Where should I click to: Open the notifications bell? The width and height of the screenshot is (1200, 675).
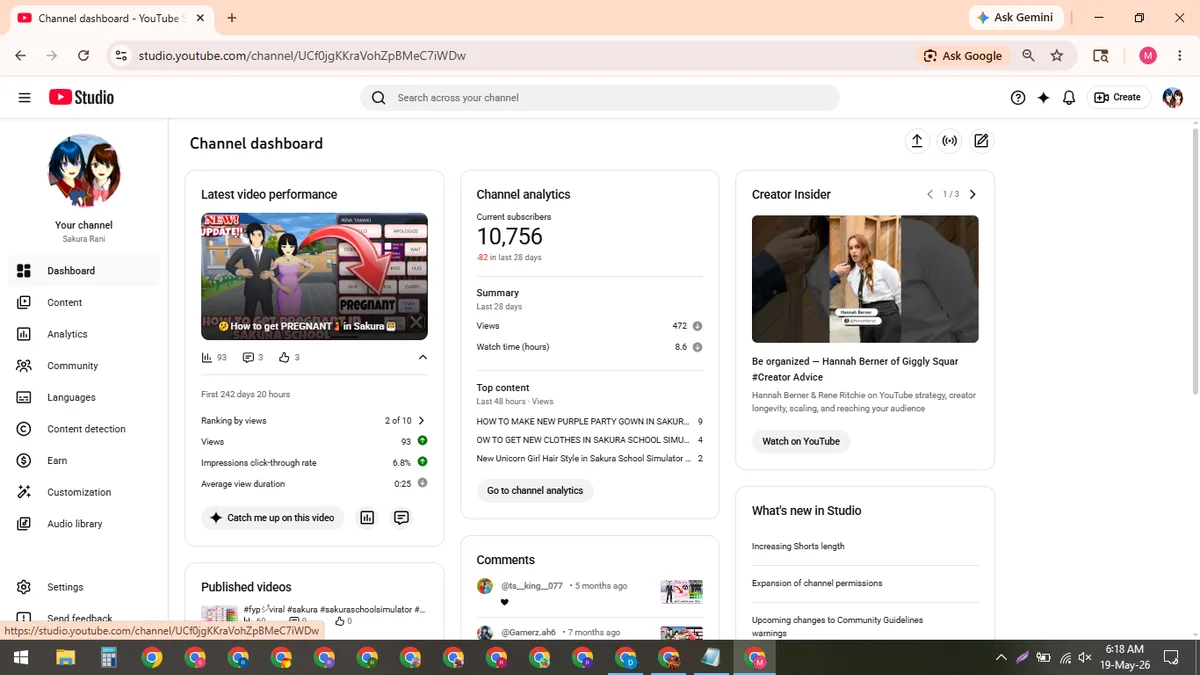click(1069, 97)
